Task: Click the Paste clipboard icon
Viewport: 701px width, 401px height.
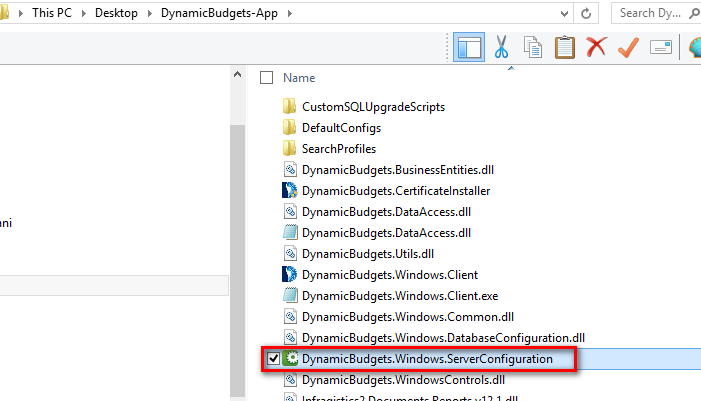Action: point(565,47)
